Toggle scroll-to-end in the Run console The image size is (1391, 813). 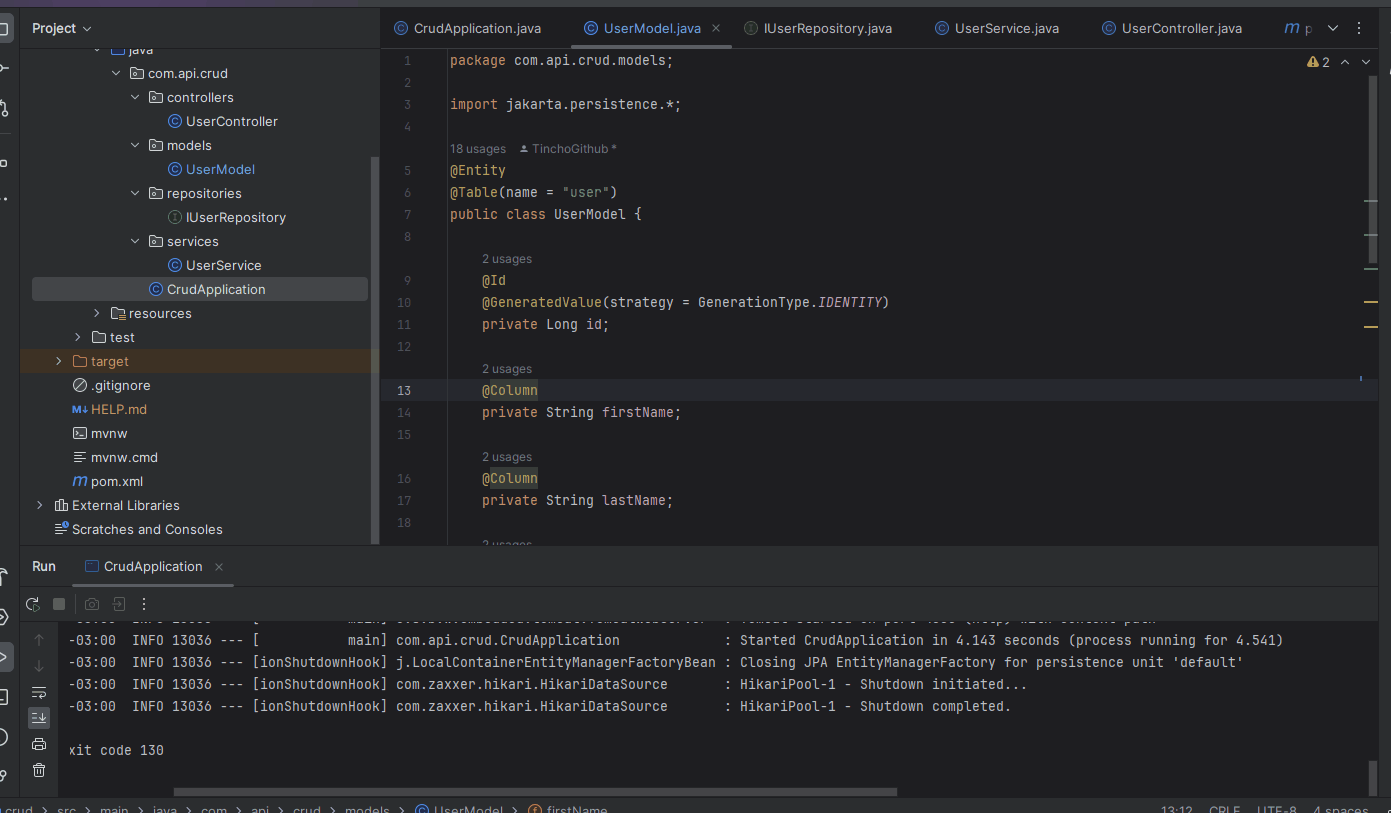[39, 718]
